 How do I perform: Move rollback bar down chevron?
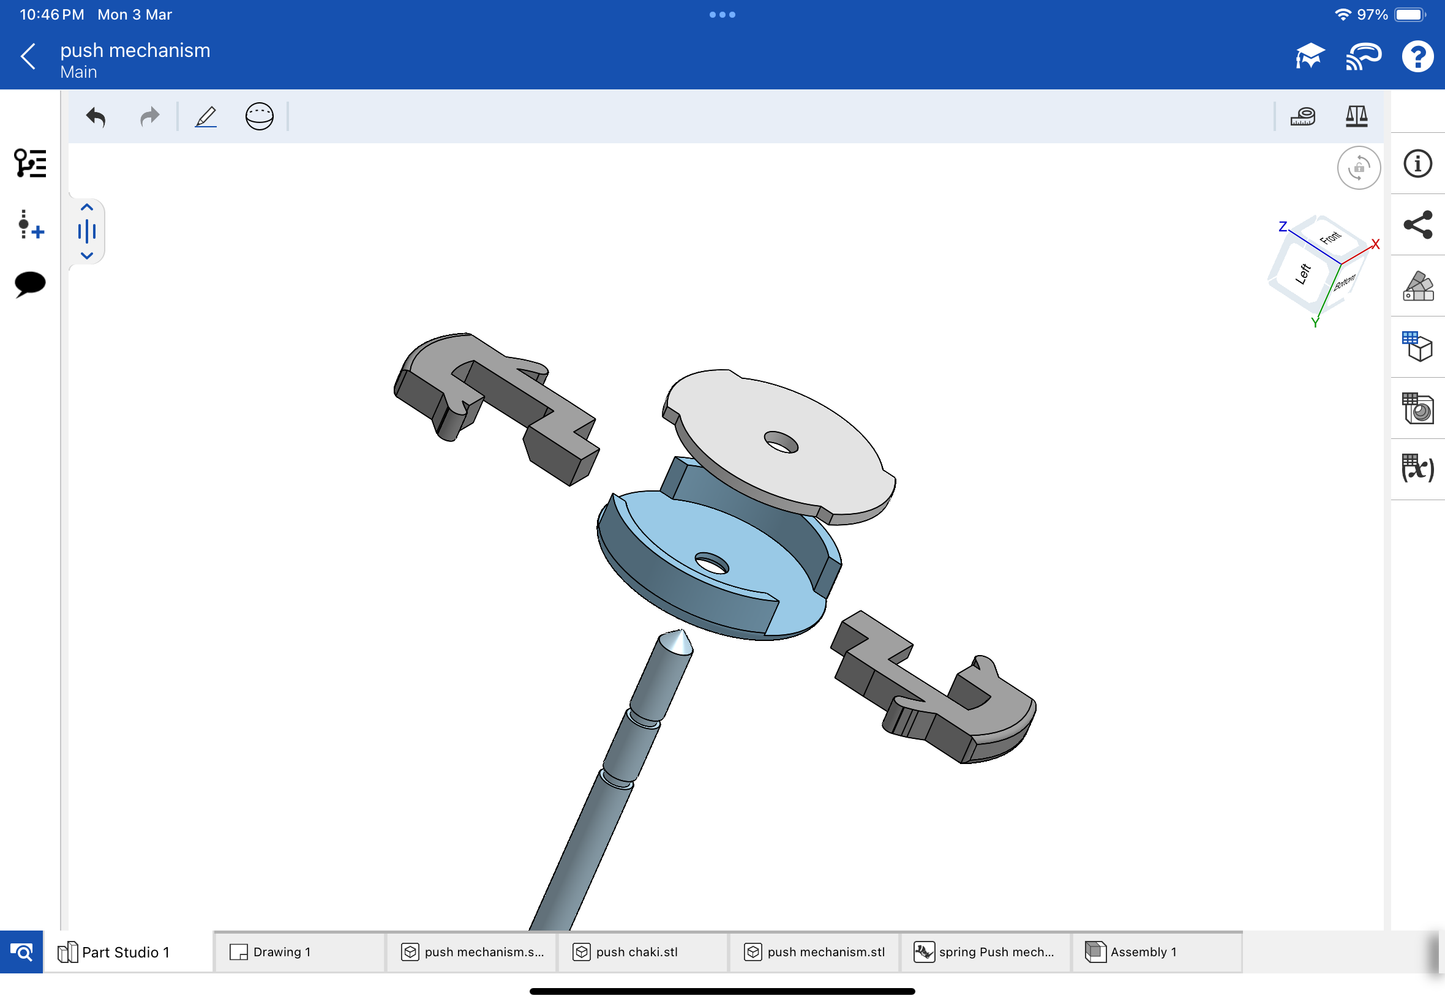coord(87,256)
